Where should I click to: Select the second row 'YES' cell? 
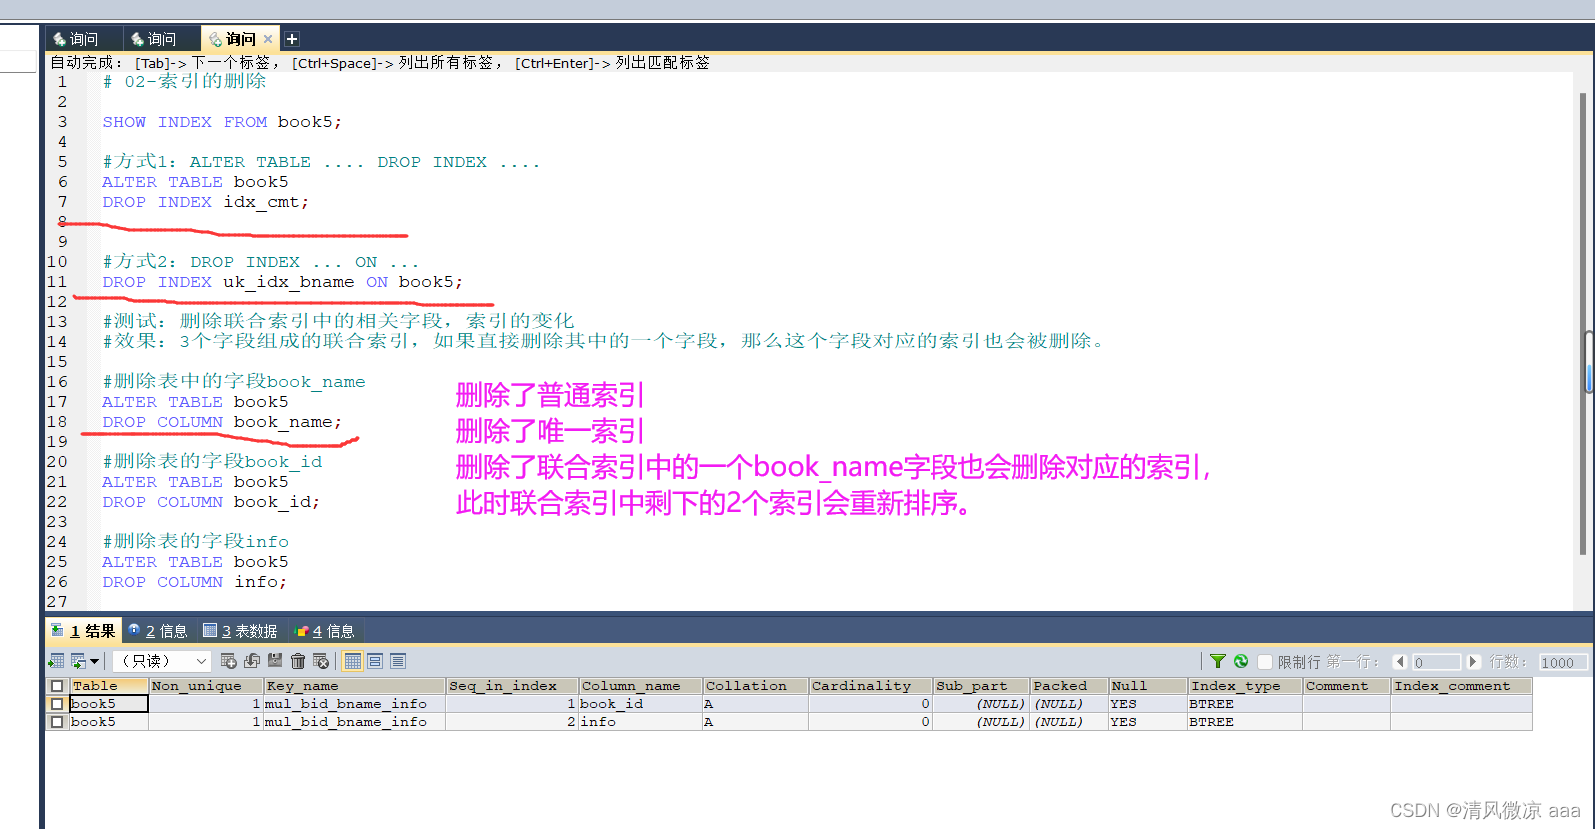1148,722
